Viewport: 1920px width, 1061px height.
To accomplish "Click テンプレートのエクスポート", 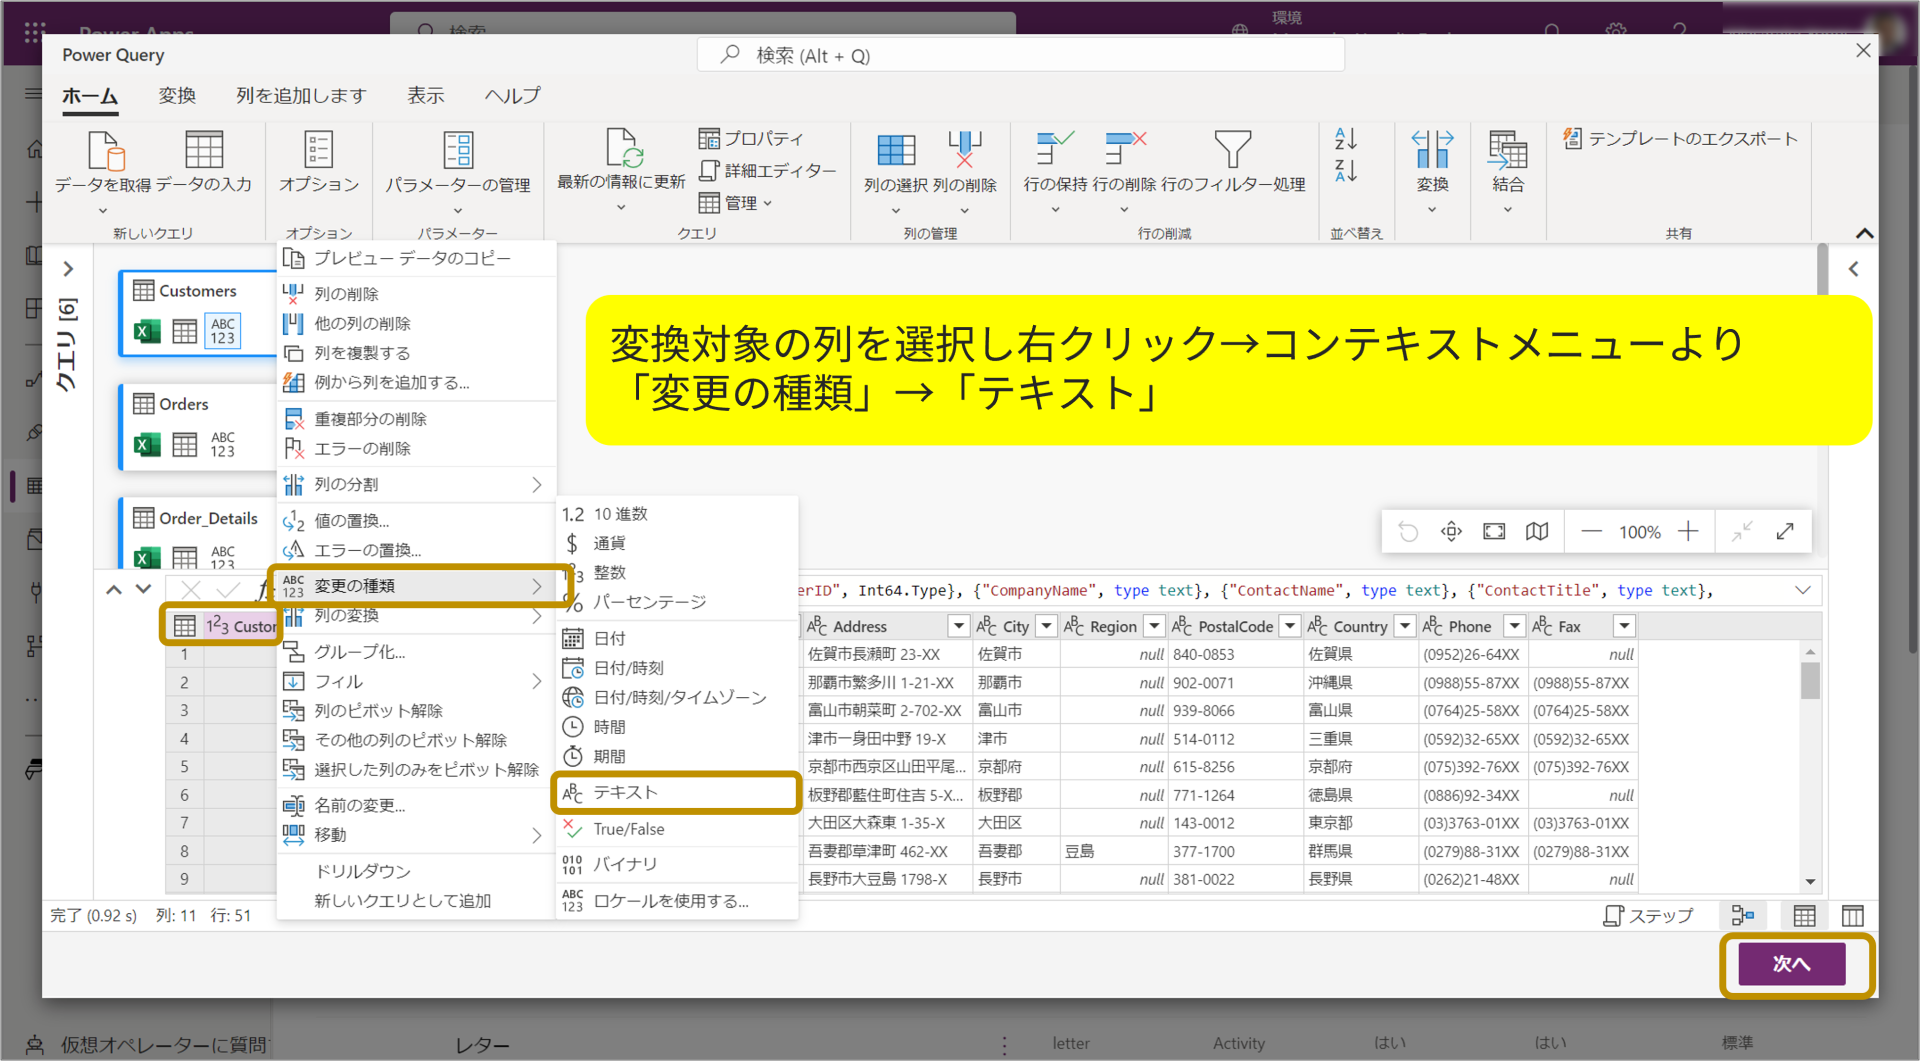I will click(1680, 139).
